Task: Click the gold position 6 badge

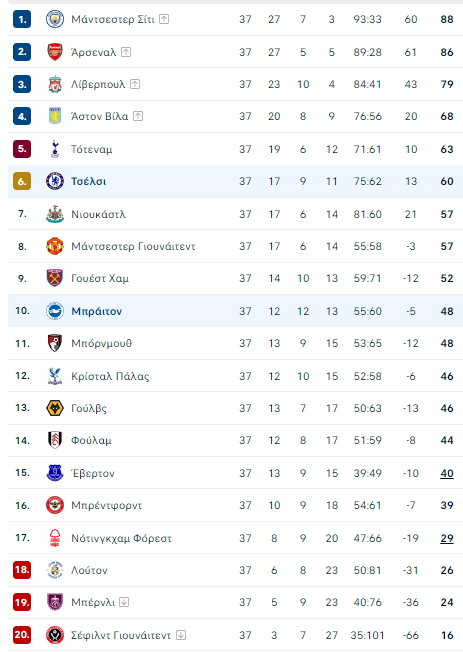Action: click(22, 181)
